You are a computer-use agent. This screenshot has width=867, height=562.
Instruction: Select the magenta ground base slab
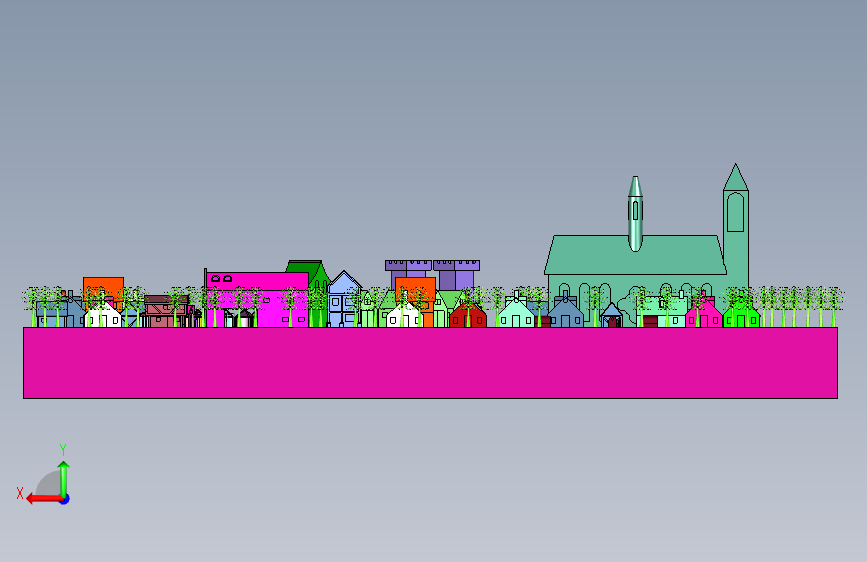tap(430, 363)
